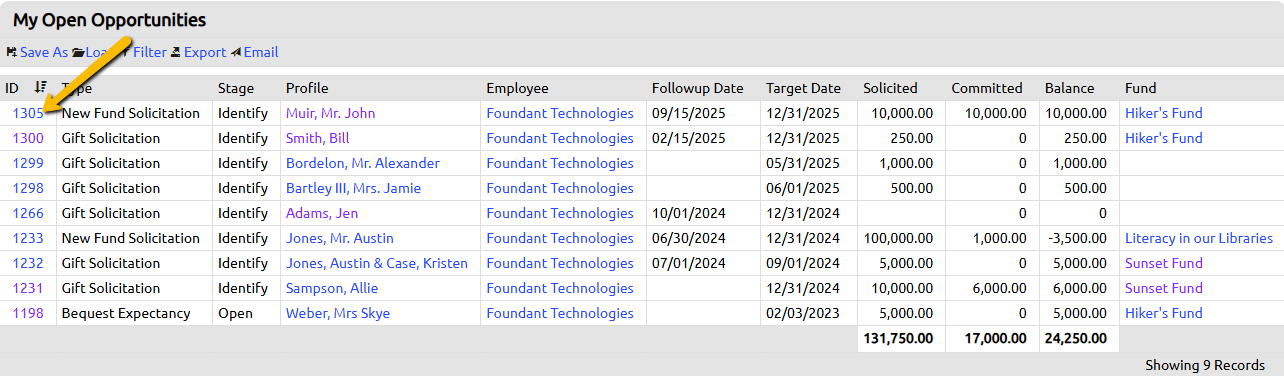1284x376 pixels.
Task: Open profile Adams, Jen
Action: [322, 213]
